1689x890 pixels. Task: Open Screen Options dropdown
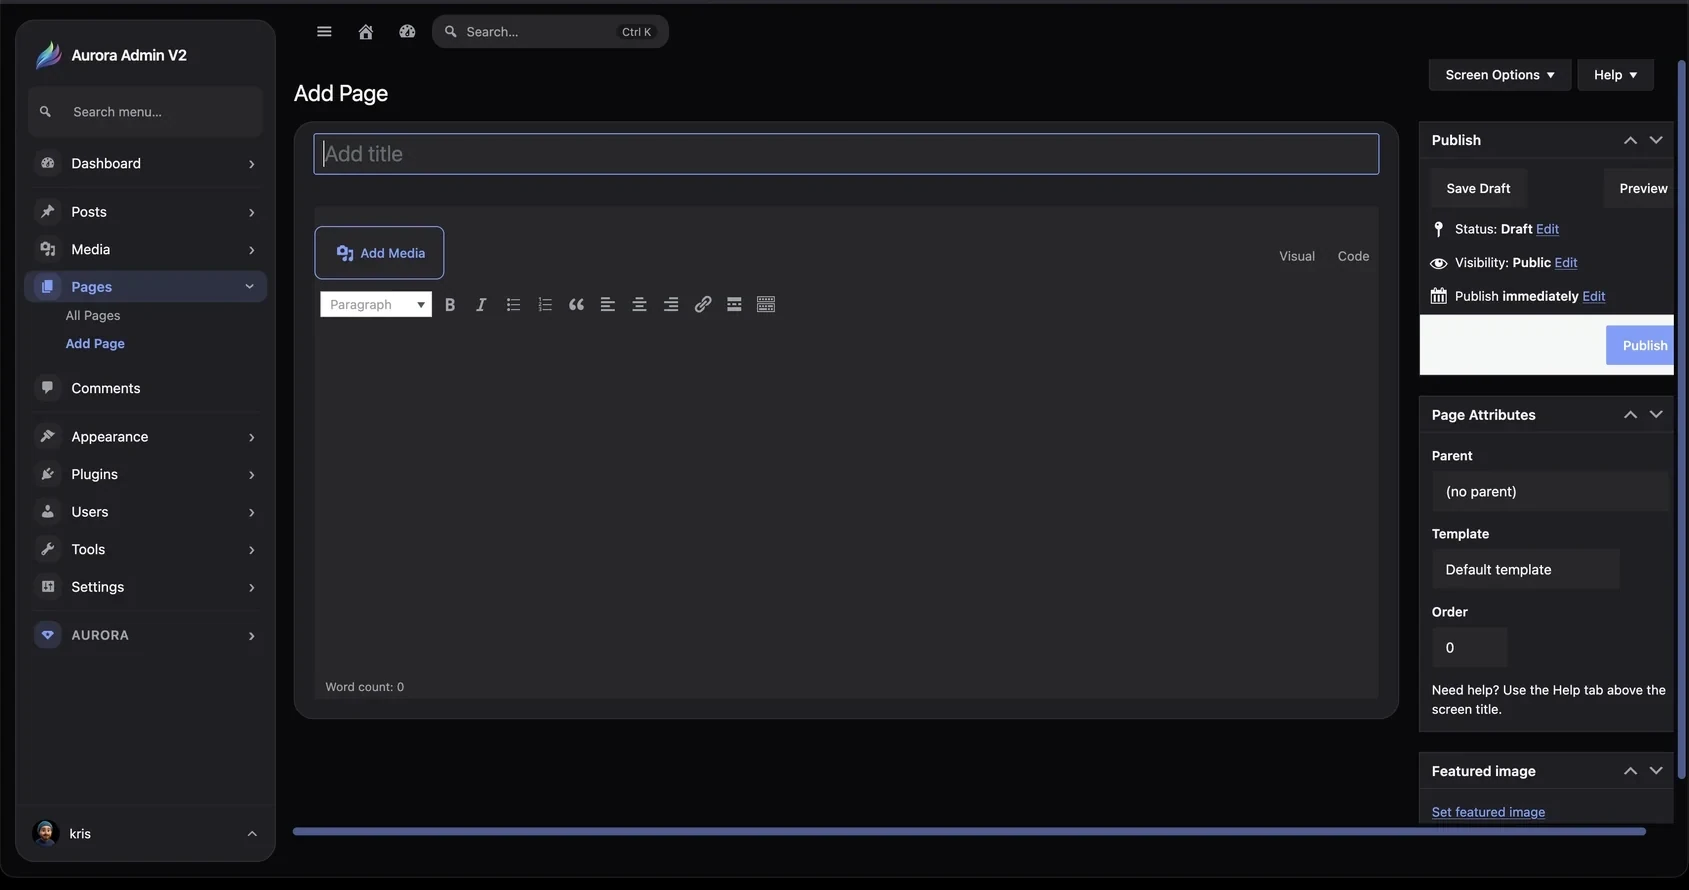click(x=1500, y=75)
